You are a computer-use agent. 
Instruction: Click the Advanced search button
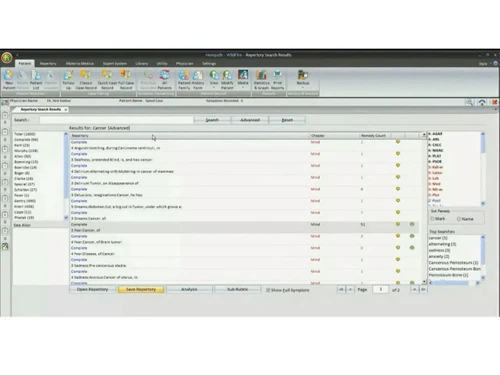pyautogui.click(x=250, y=120)
